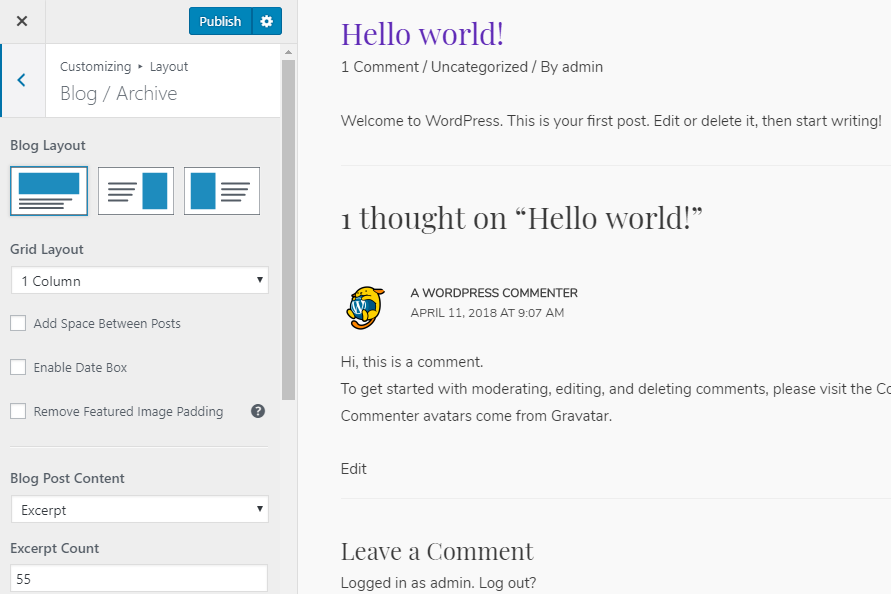This screenshot has width=891, height=594.
Task: Open help for Remove Featured Image Padding
Action: coord(258,411)
